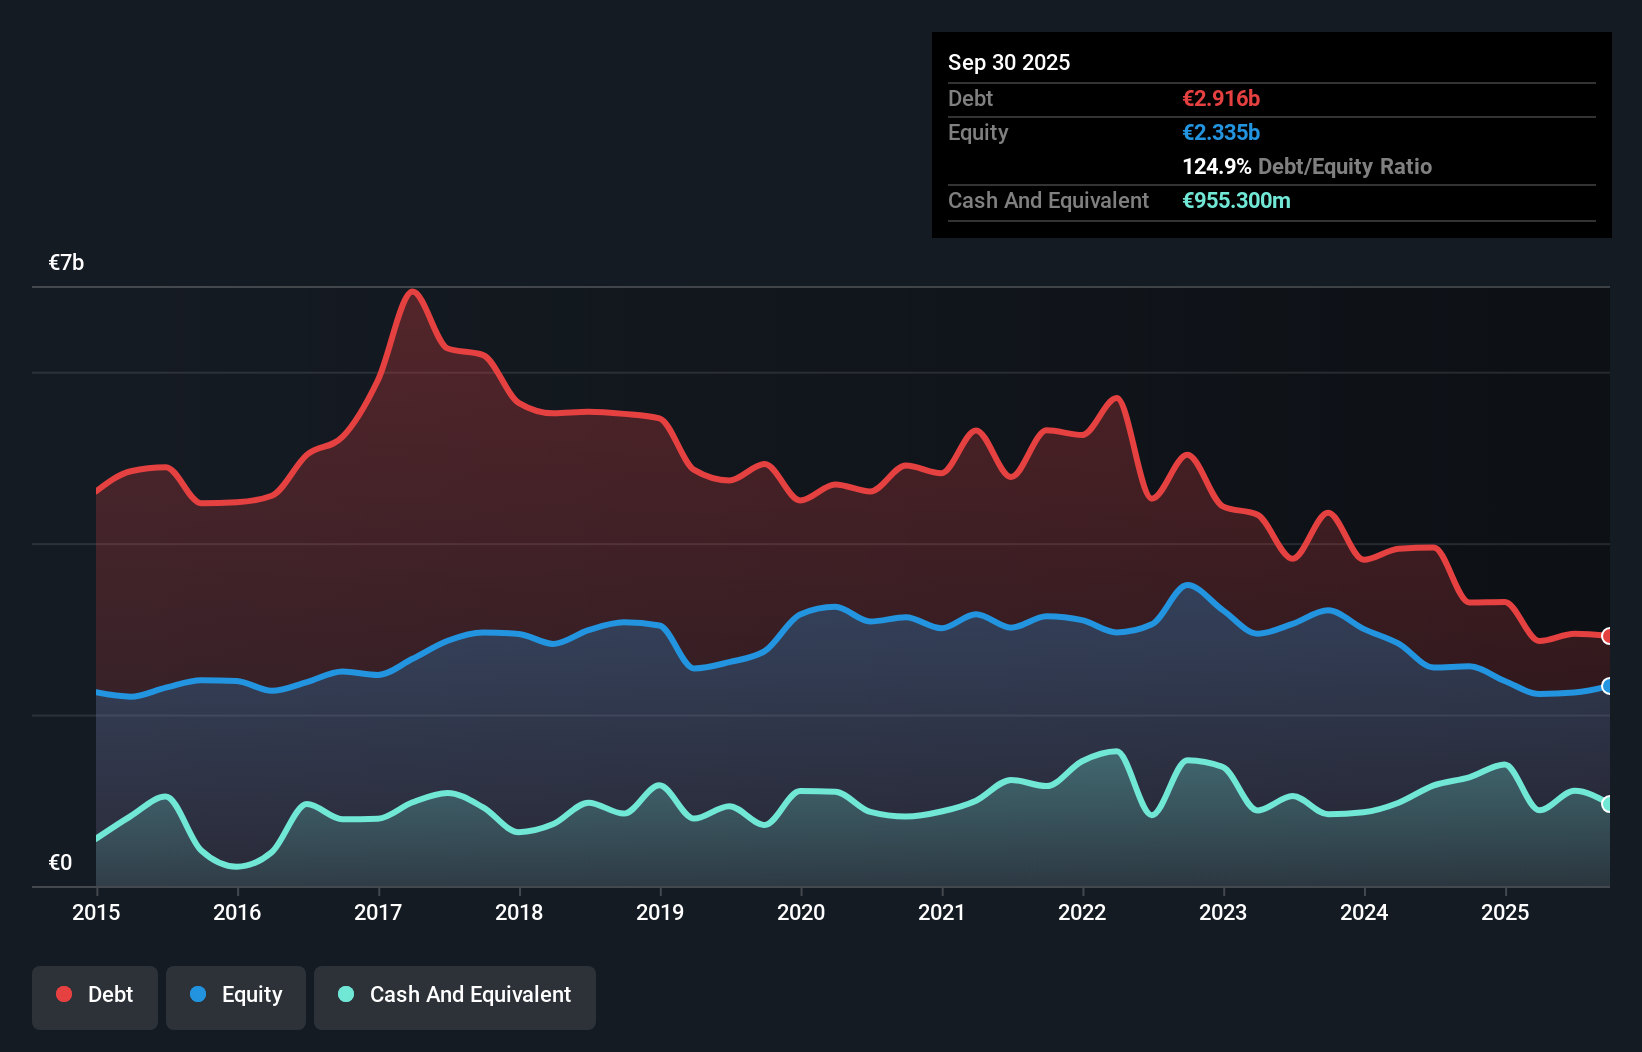
Task: Select the blue endpoint marker on the Equity line
Action: click(x=1607, y=687)
